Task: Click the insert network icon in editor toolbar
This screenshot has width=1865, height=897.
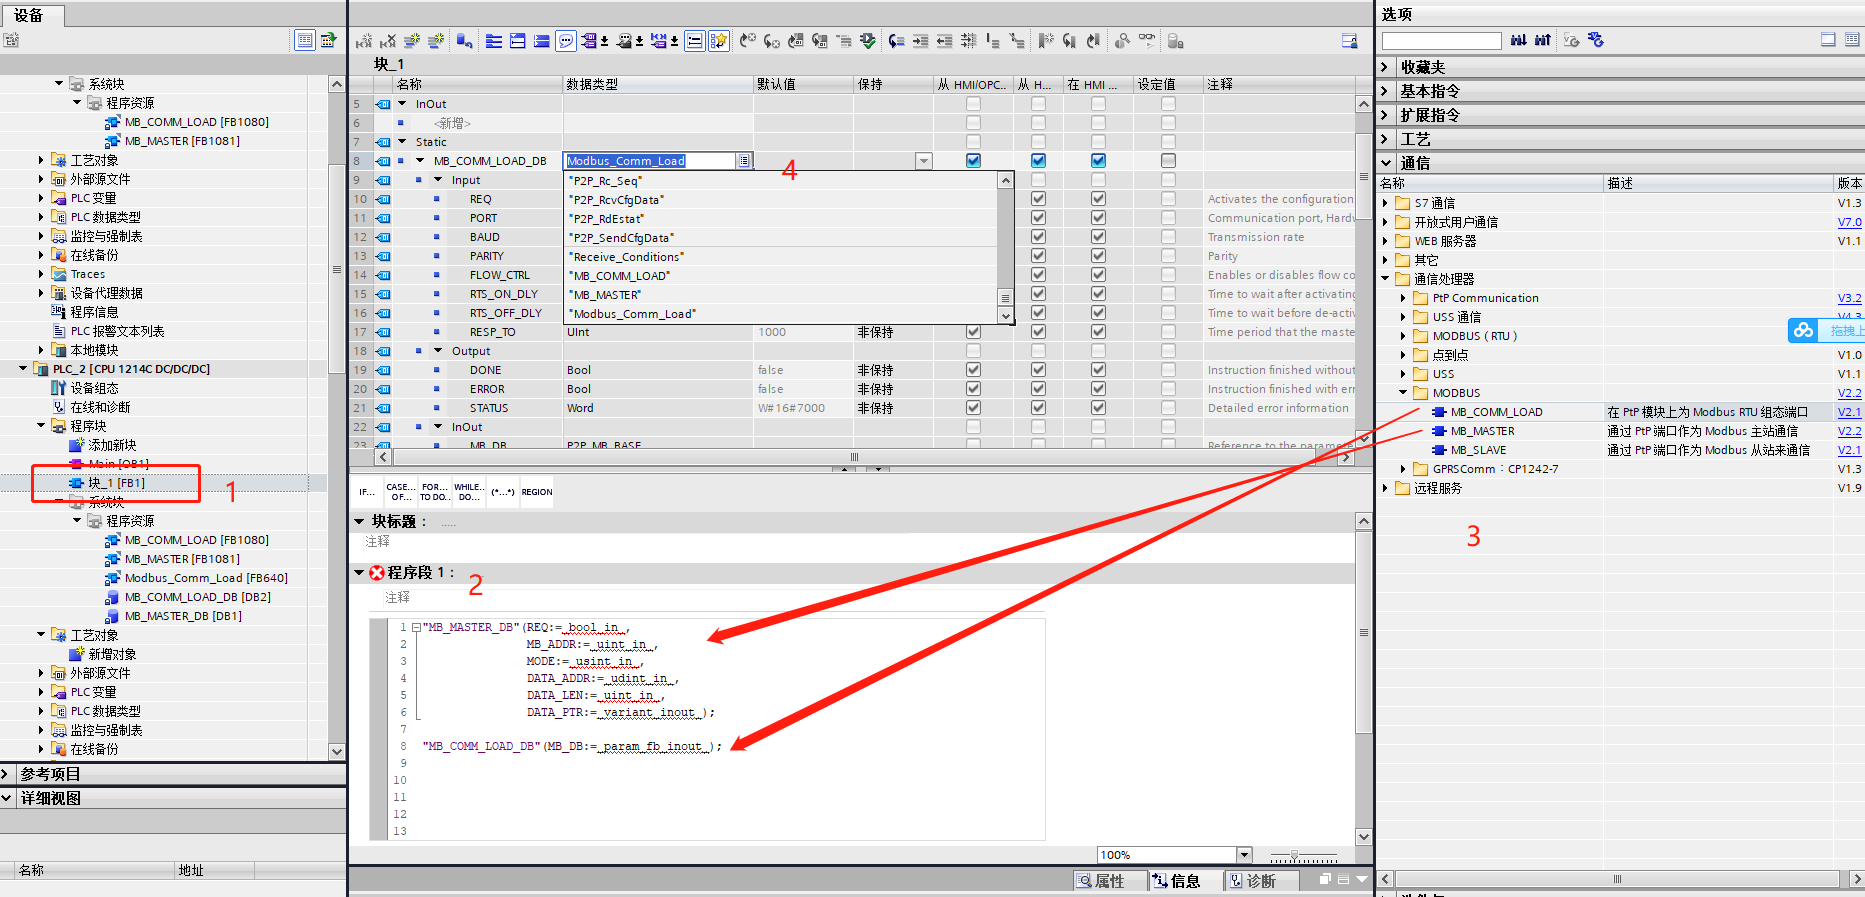Action: click(363, 41)
